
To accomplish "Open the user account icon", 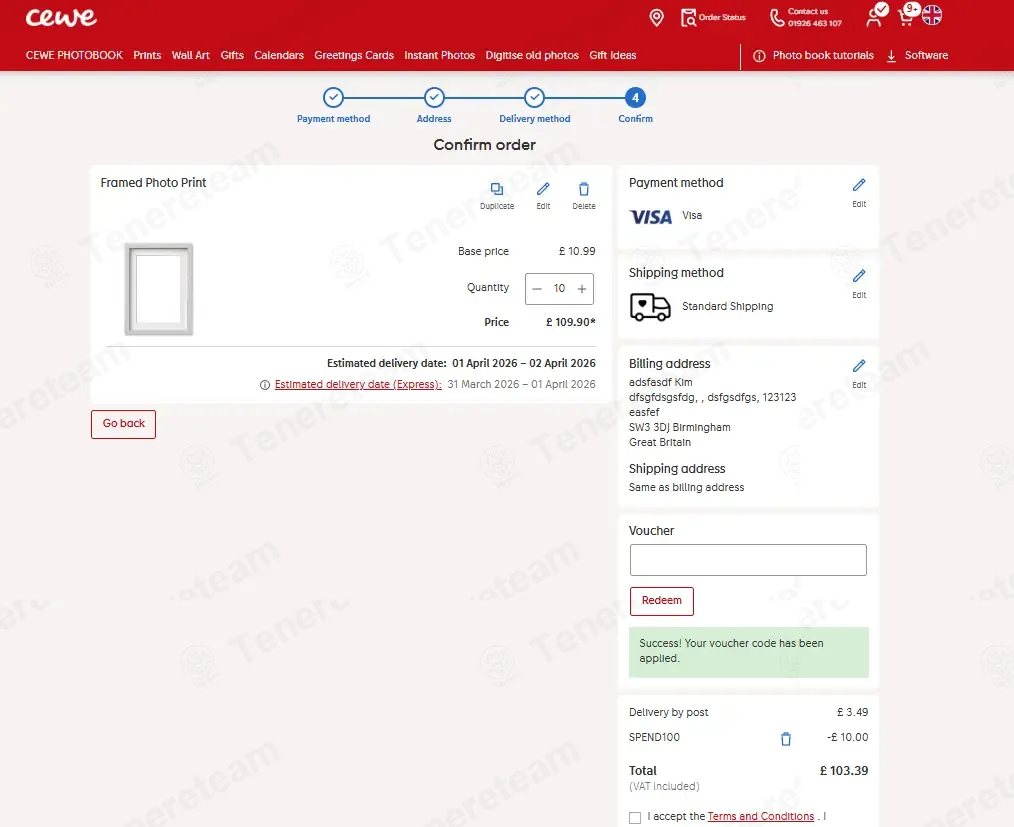I will coord(876,16).
